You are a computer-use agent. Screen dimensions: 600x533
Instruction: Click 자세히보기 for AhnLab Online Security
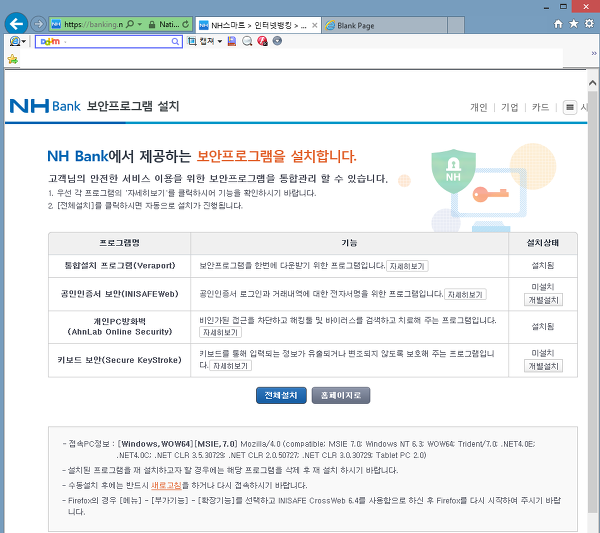coord(220,332)
